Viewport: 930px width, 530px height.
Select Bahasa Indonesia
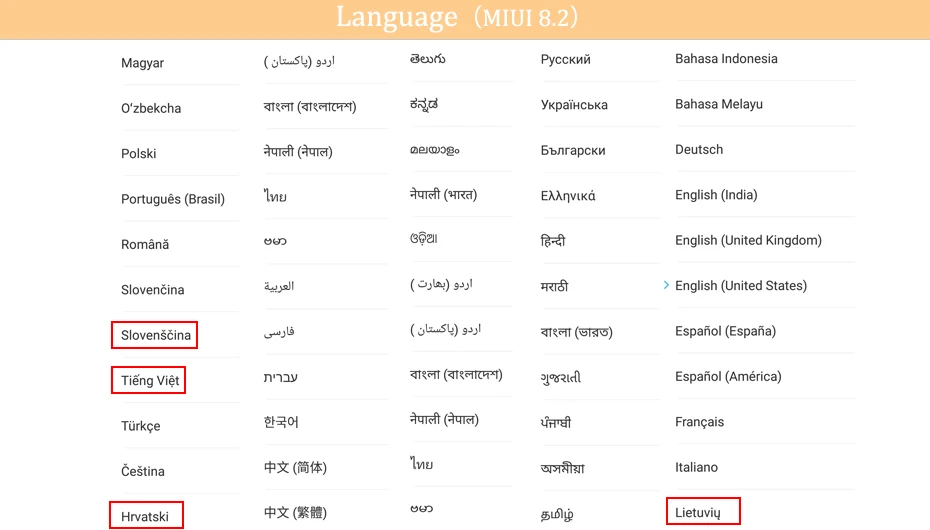[726, 59]
